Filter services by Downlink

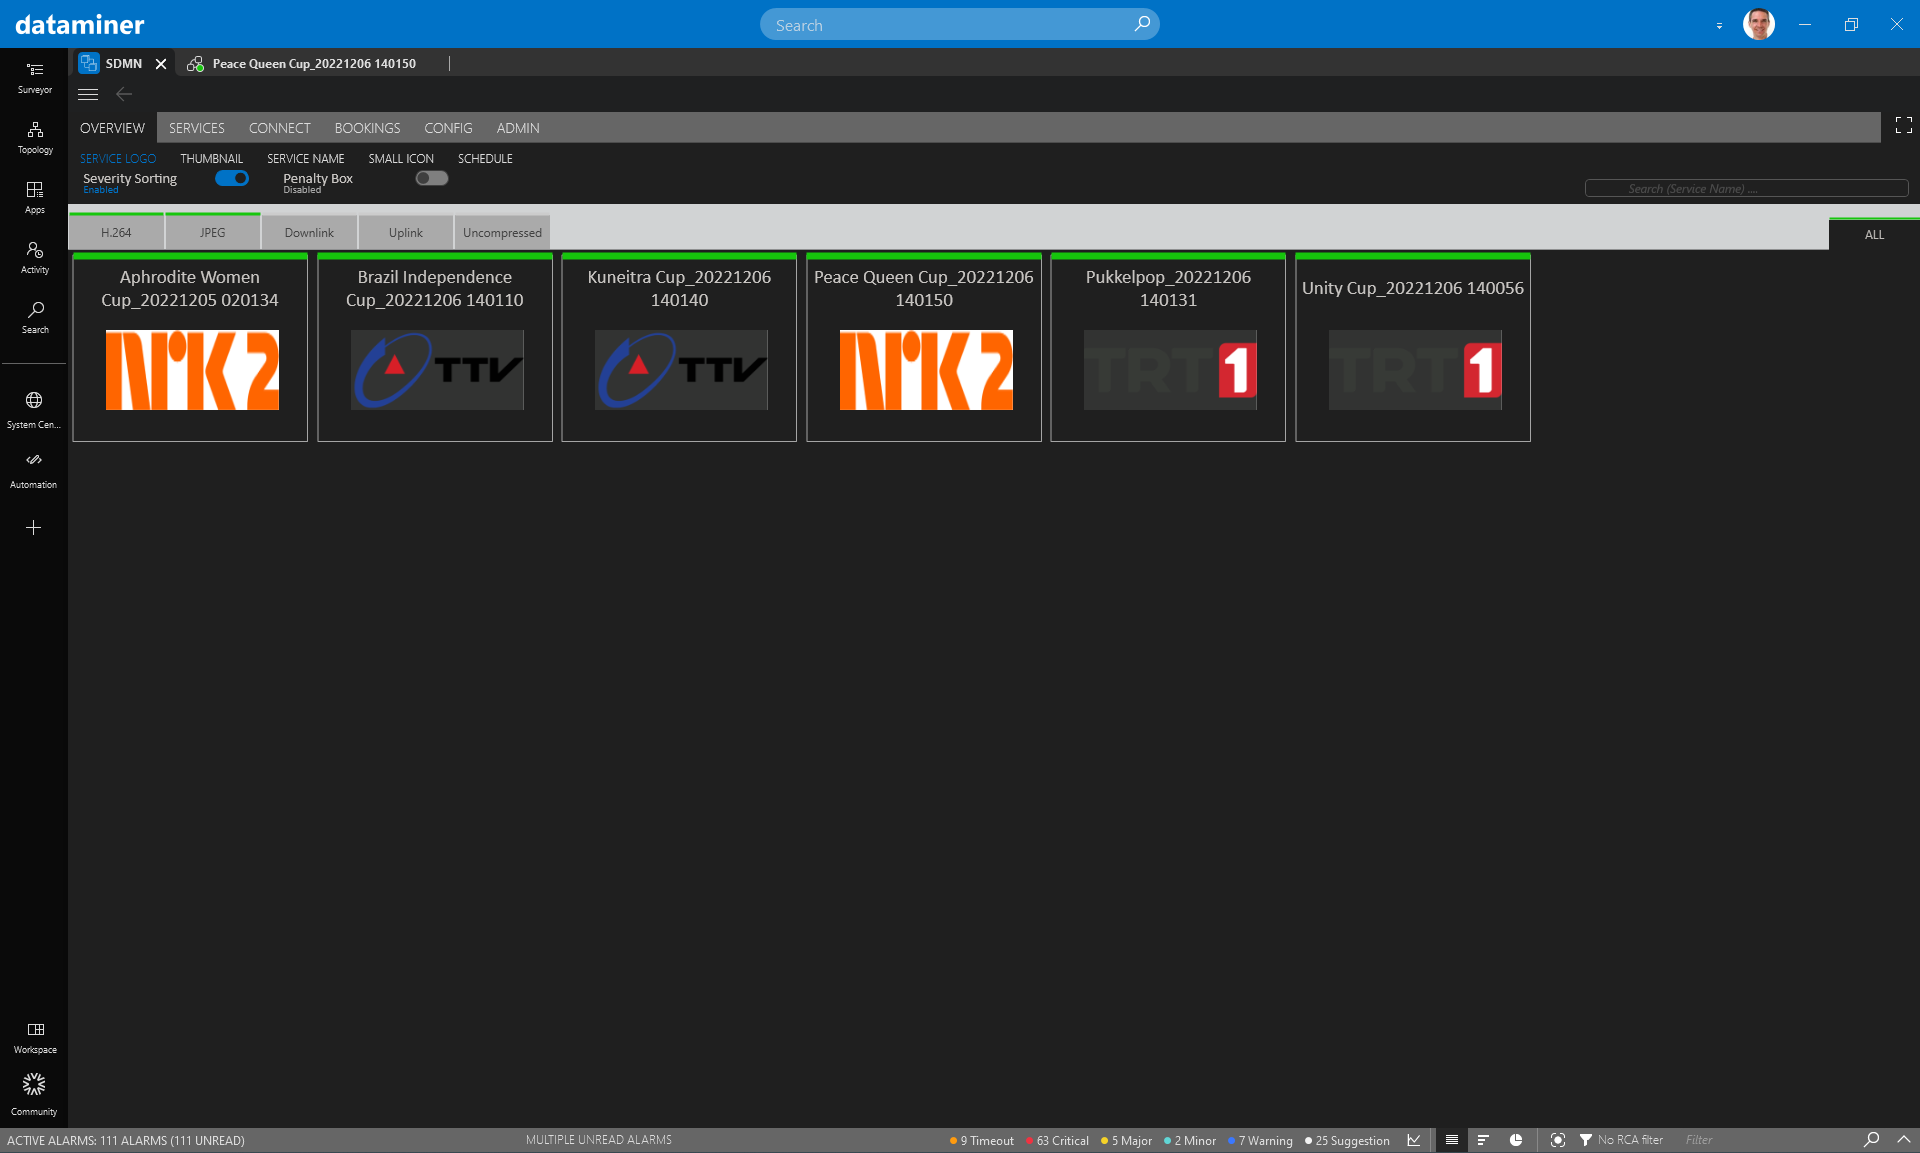pyautogui.click(x=309, y=232)
